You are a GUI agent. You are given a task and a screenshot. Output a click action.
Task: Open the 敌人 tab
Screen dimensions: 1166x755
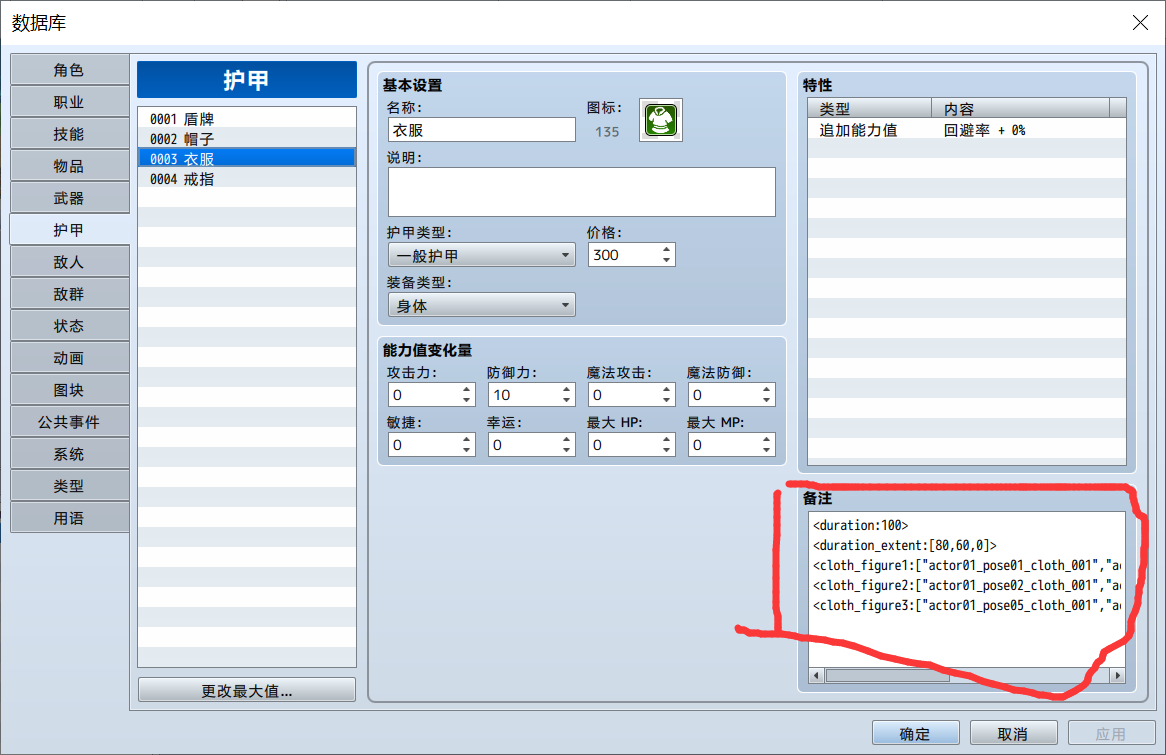coord(69,262)
